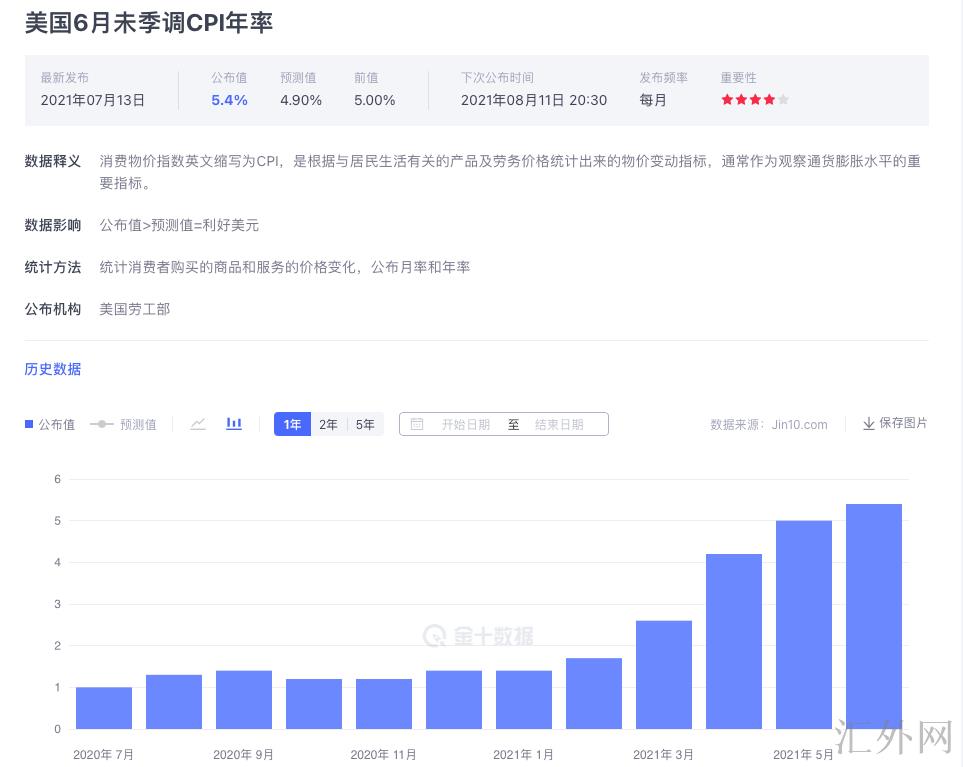Screen dimensions: 963x767
Task: Open the 结束日期 end date picker
Action: tap(558, 424)
